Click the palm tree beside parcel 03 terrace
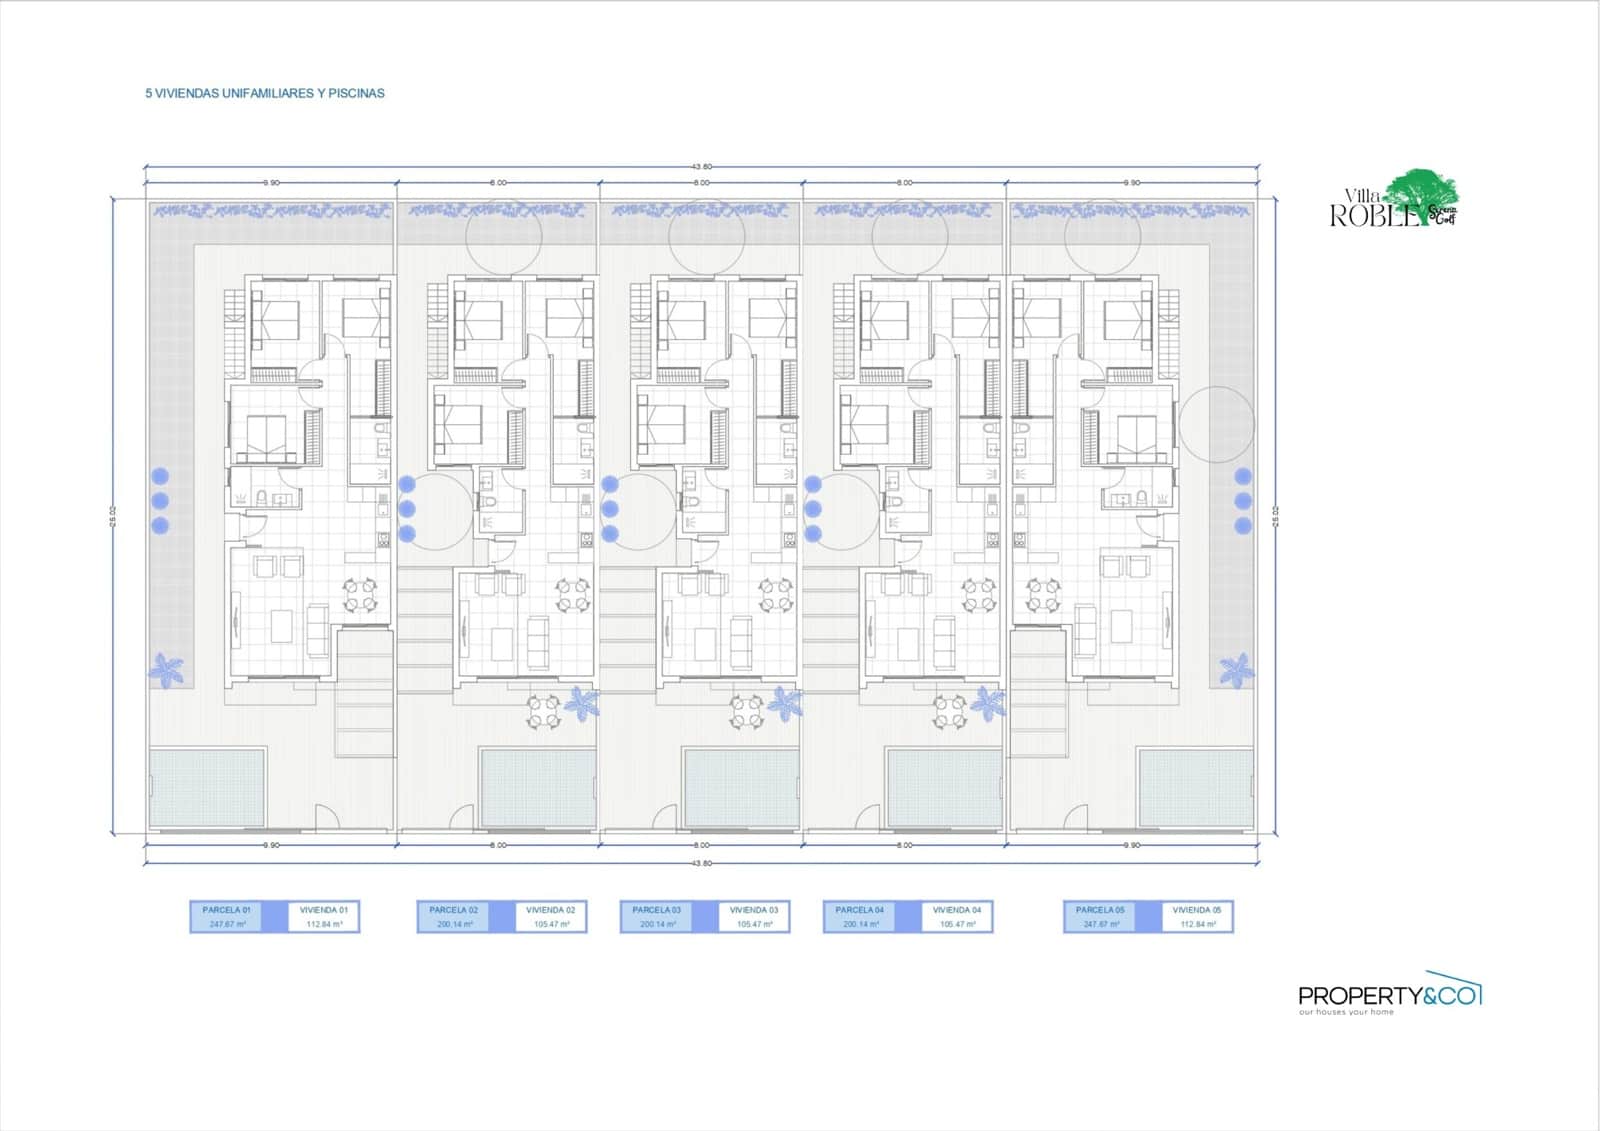The width and height of the screenshot is (1600, 1131). pos(784,703)
